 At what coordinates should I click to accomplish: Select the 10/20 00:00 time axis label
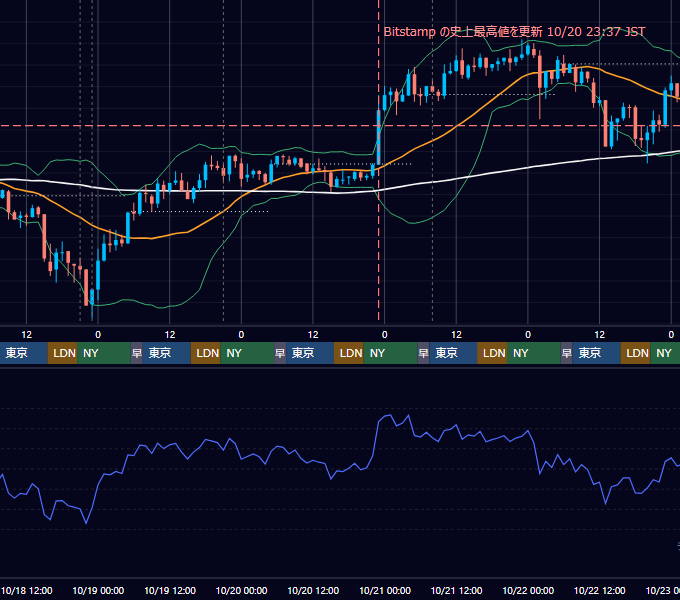pyautogui.click(x=242, y=590)
